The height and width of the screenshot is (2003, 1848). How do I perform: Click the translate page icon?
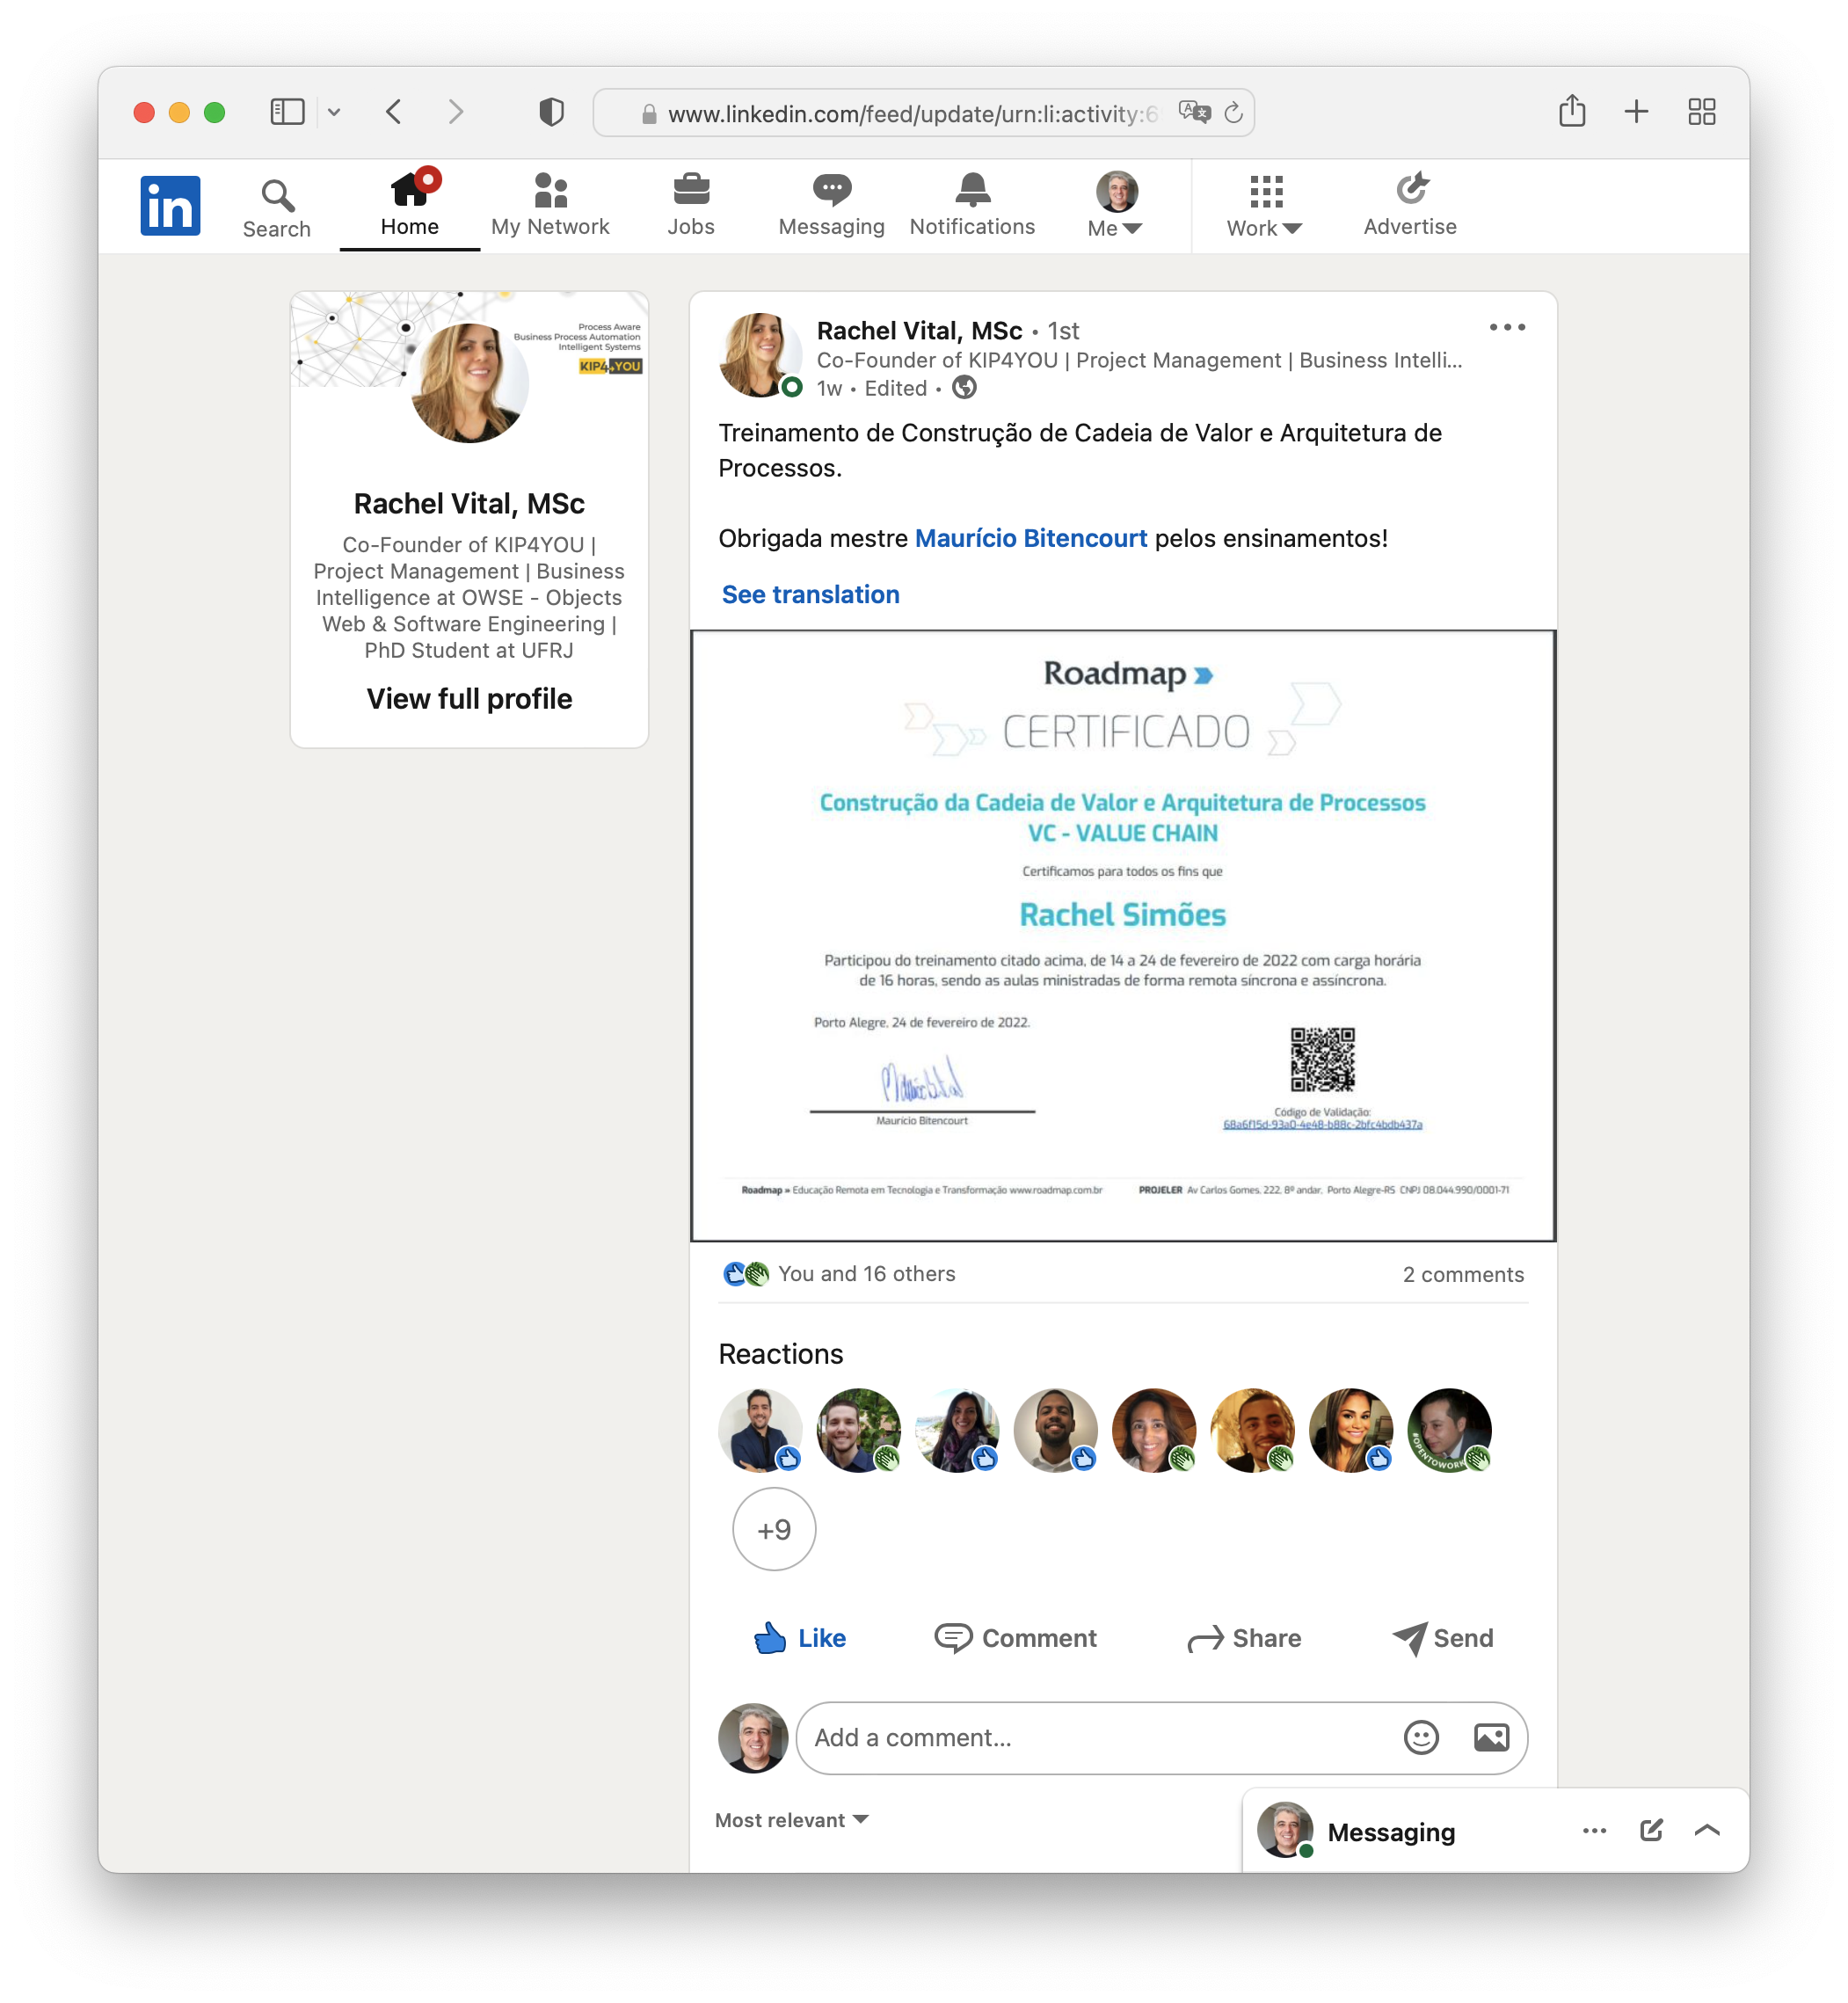(x=1194, y=112)
